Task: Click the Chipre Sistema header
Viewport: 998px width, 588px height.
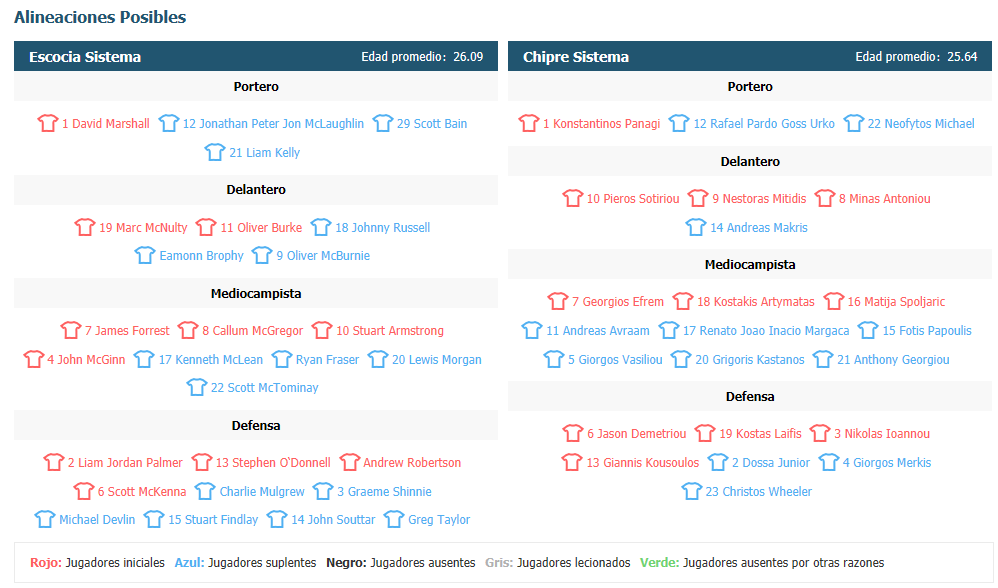Action: pos(750,57)
